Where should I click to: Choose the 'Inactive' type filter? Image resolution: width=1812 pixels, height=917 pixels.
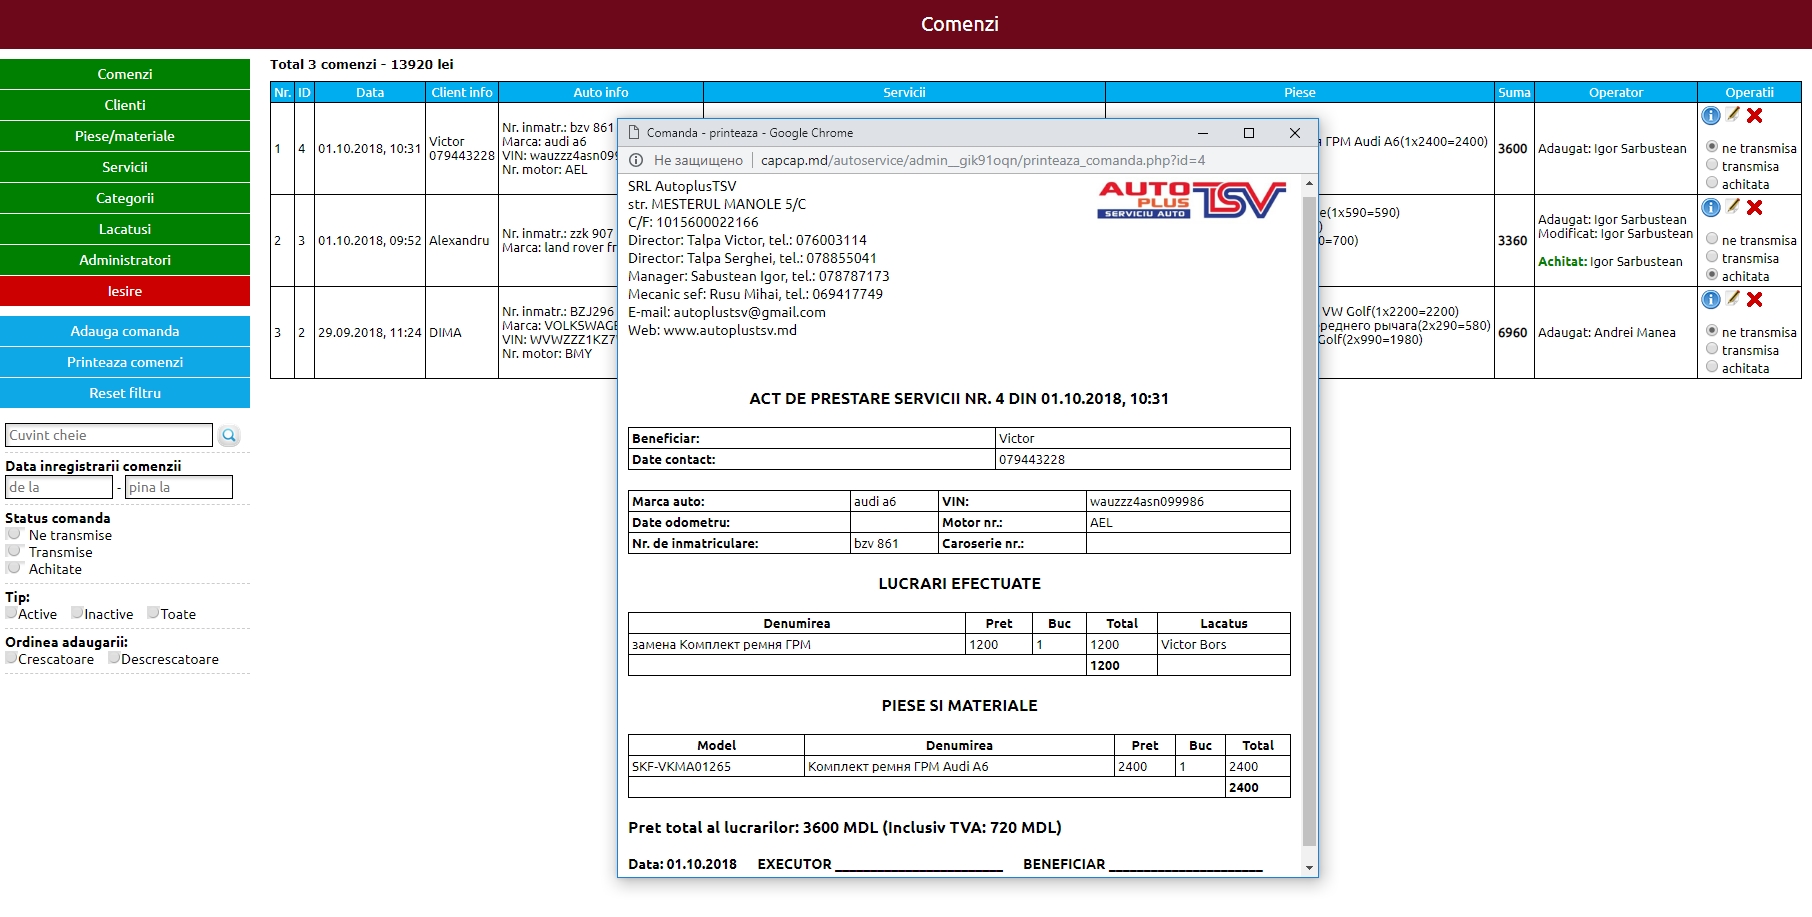coord(77,613)
